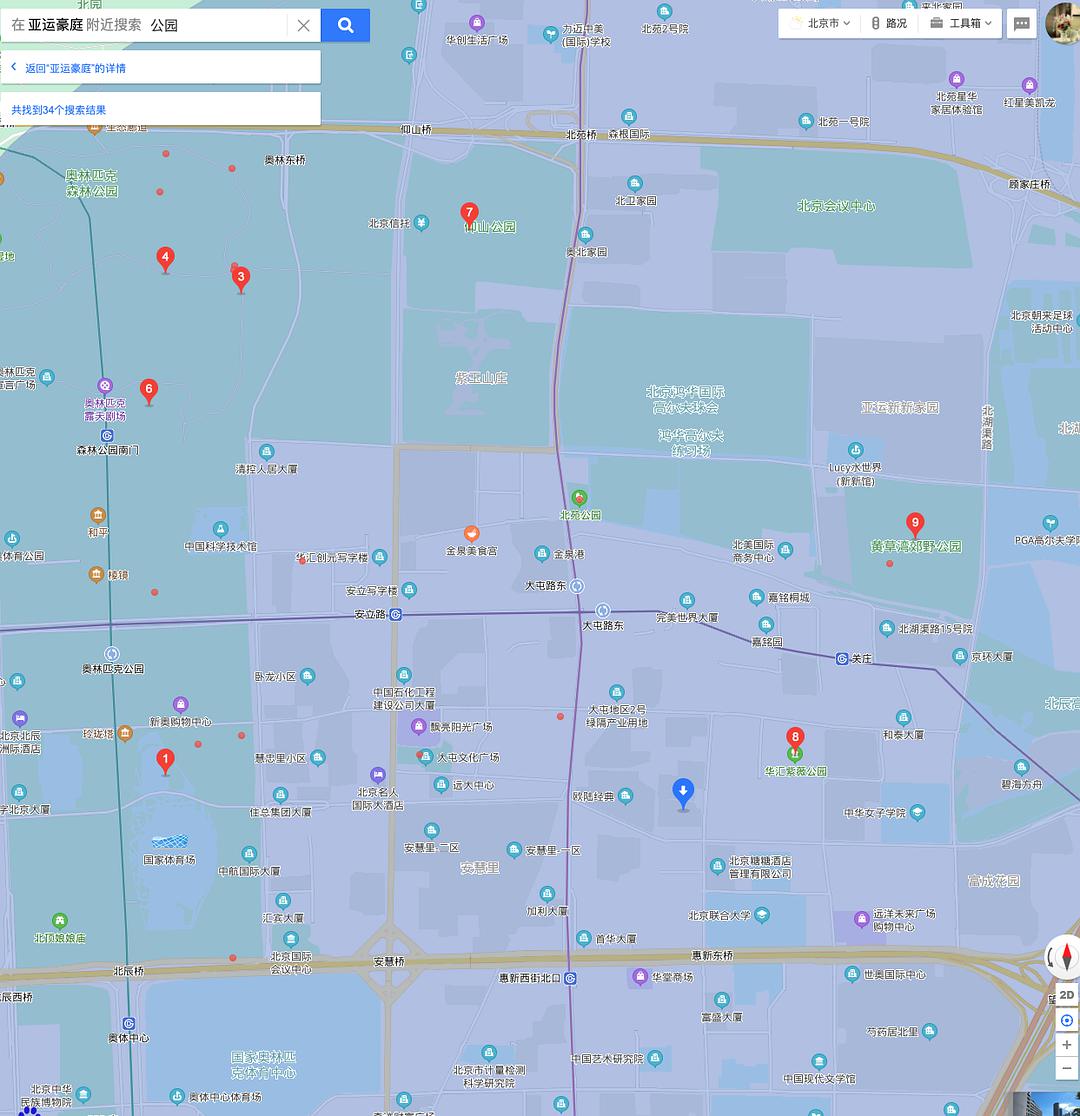Open the 工具箱 toolbox dropdown
Image resolution: width=1080 pixels, height=1116 pixels.
tap(962, 23)
